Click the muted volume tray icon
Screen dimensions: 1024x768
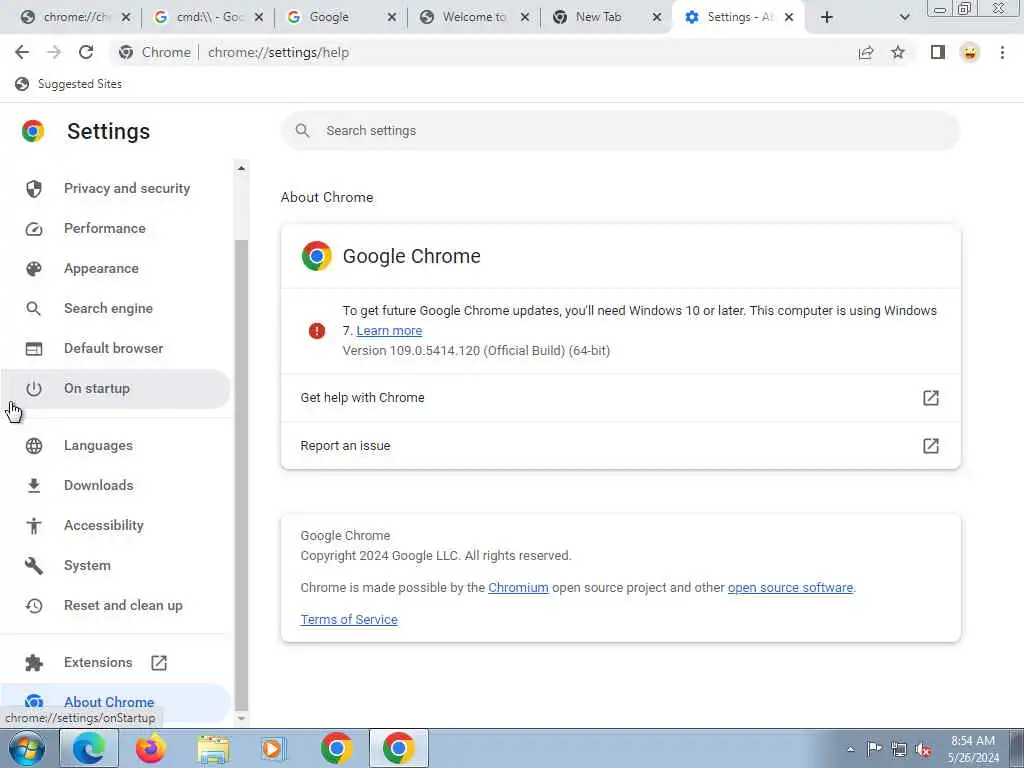click(x=923, y=749)
